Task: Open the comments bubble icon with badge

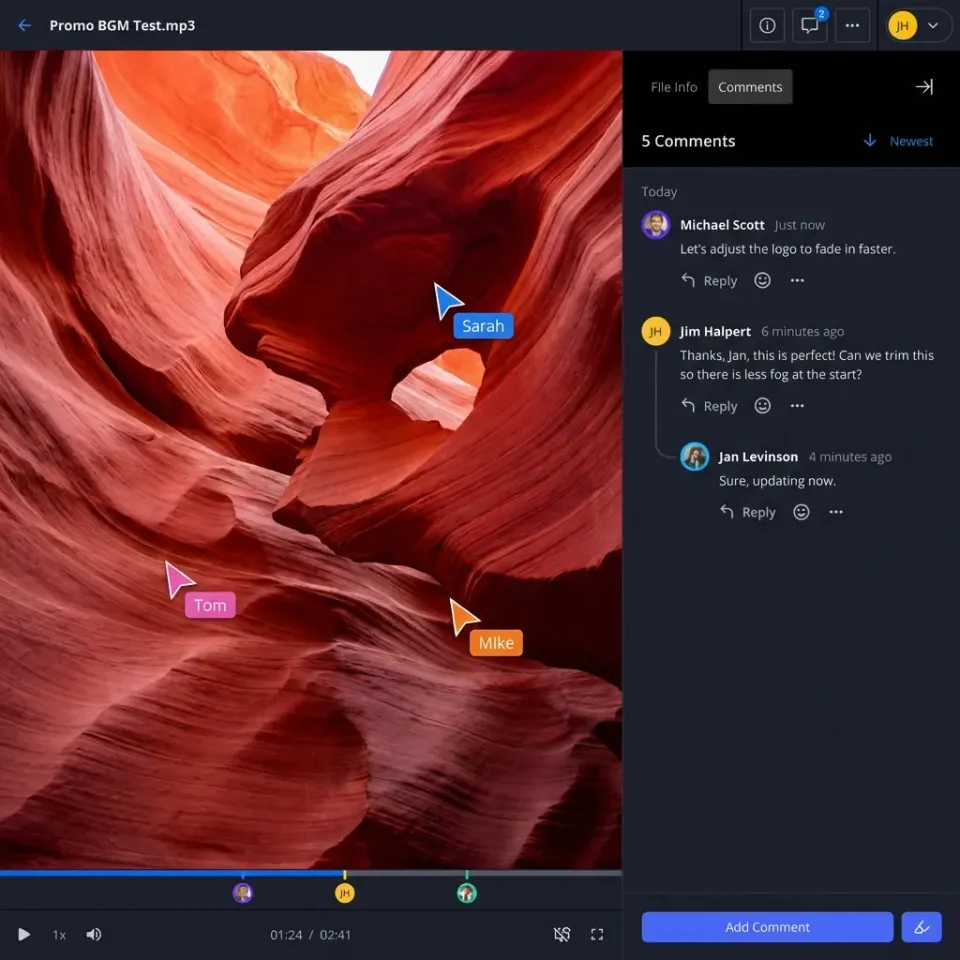Action: (809, 26)
